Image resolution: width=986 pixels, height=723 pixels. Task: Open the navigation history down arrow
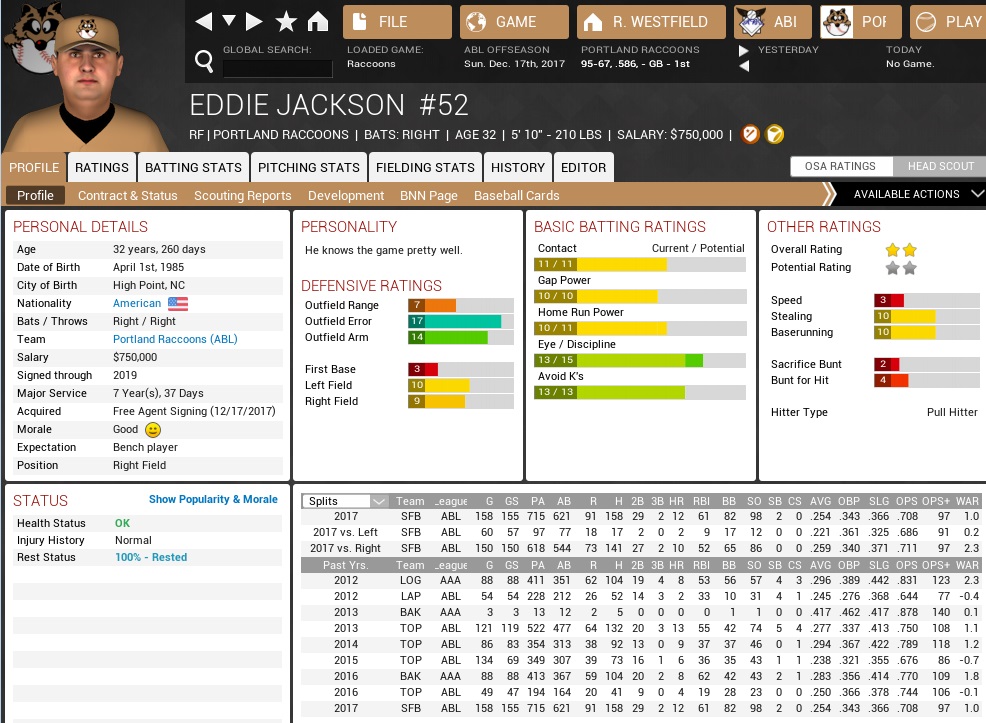(x=229, y=22)
